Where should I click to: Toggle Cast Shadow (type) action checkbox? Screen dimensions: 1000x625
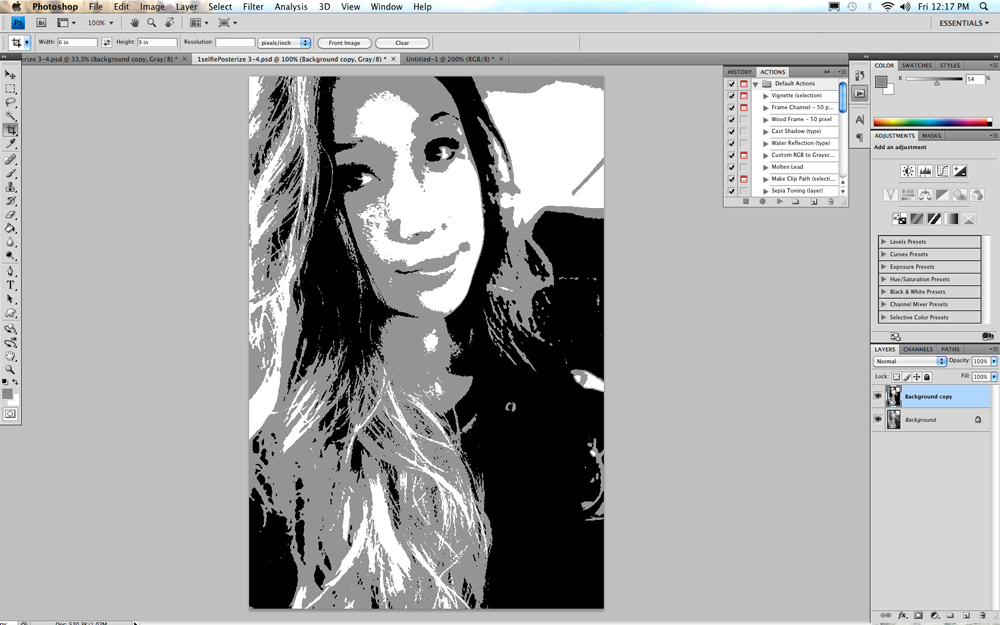click(x=732, y=131)
